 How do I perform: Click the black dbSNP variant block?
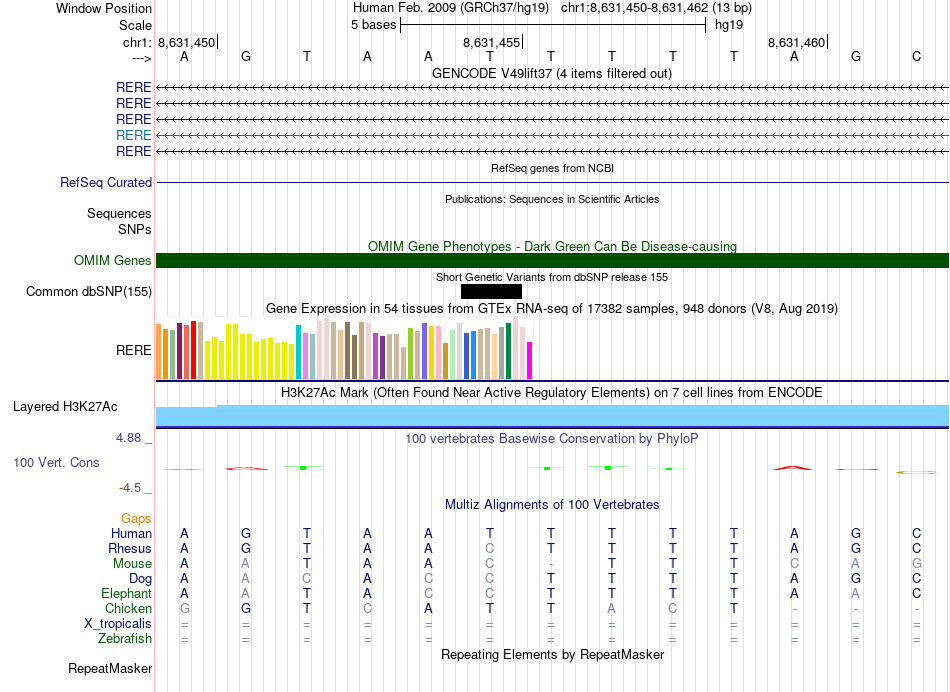[491, 291]
